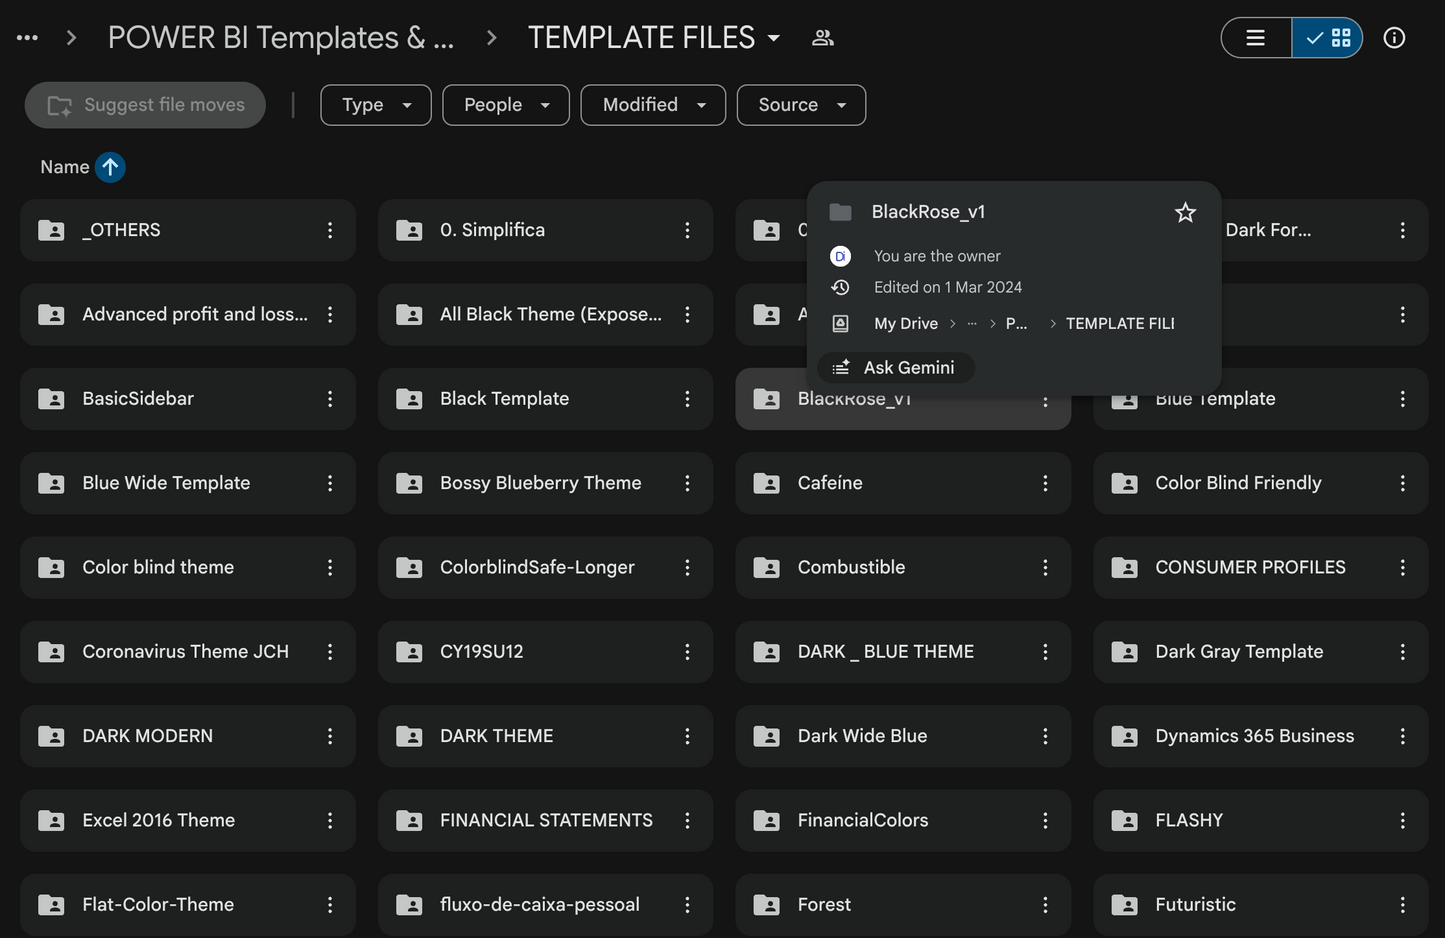Reverse the Name sort direction arrow

point(110,167)
